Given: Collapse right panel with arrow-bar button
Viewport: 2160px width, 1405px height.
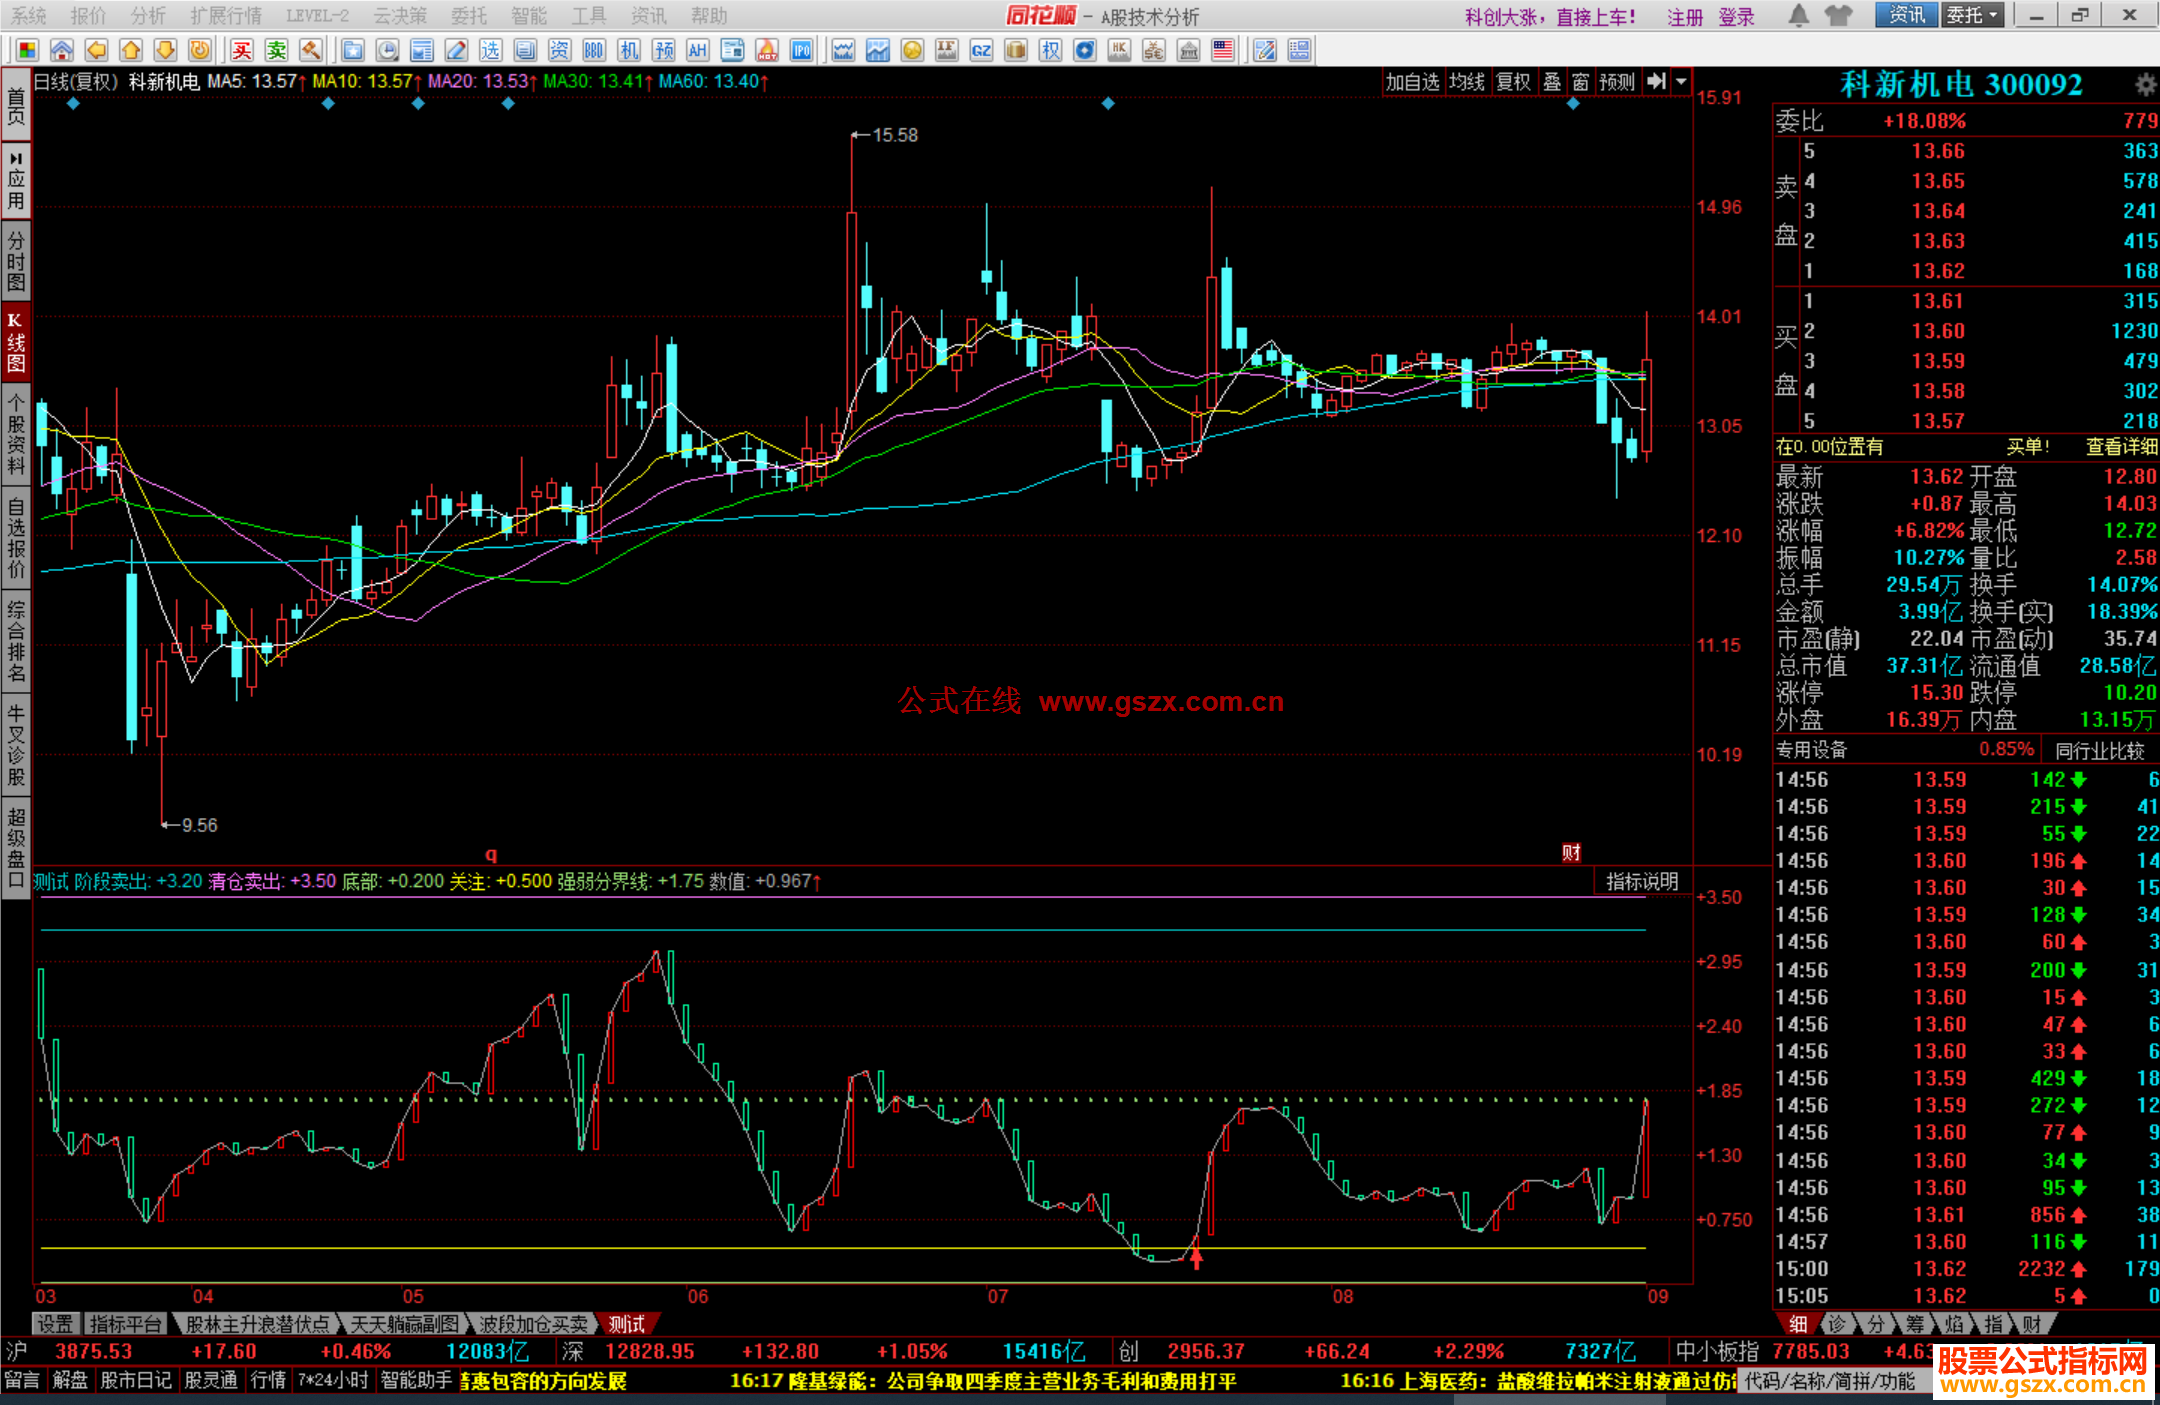Looking at the screenshot, I should click(1657, 82).
